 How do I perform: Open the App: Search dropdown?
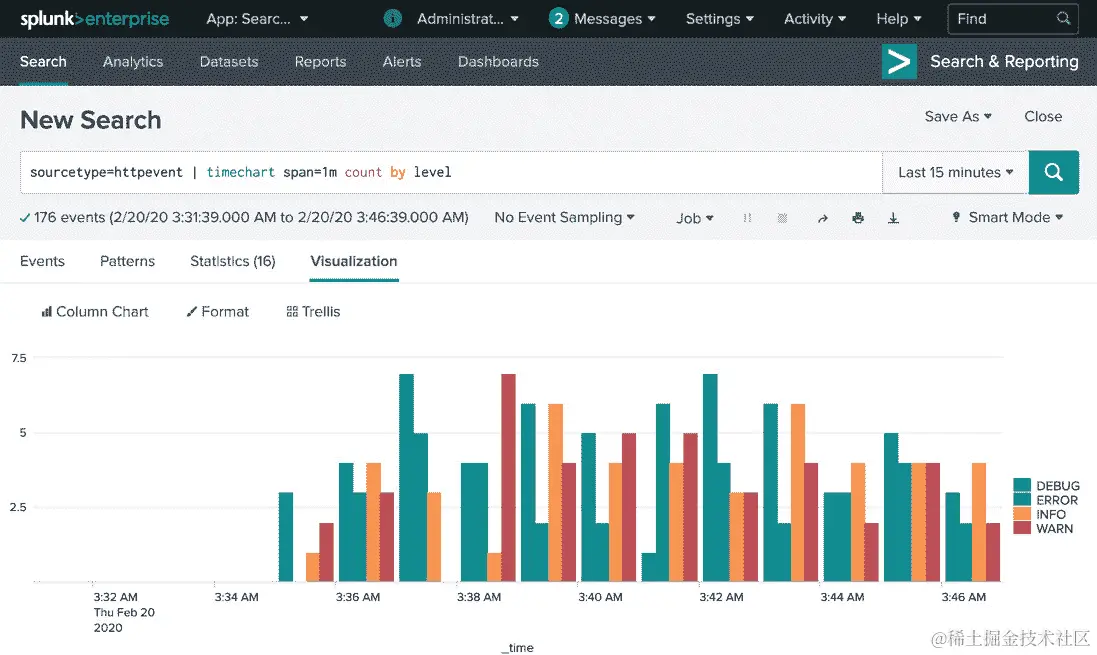(x=257, y=19)
